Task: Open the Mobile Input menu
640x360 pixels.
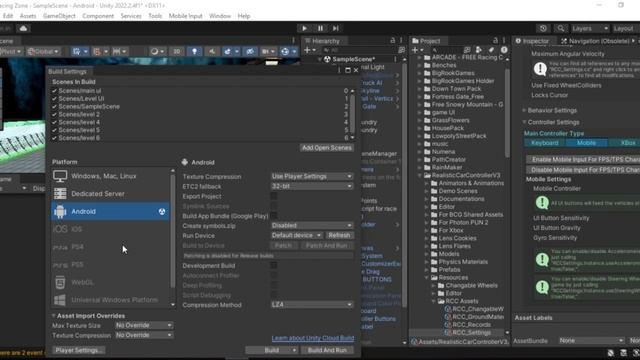Action: point(185,16)
